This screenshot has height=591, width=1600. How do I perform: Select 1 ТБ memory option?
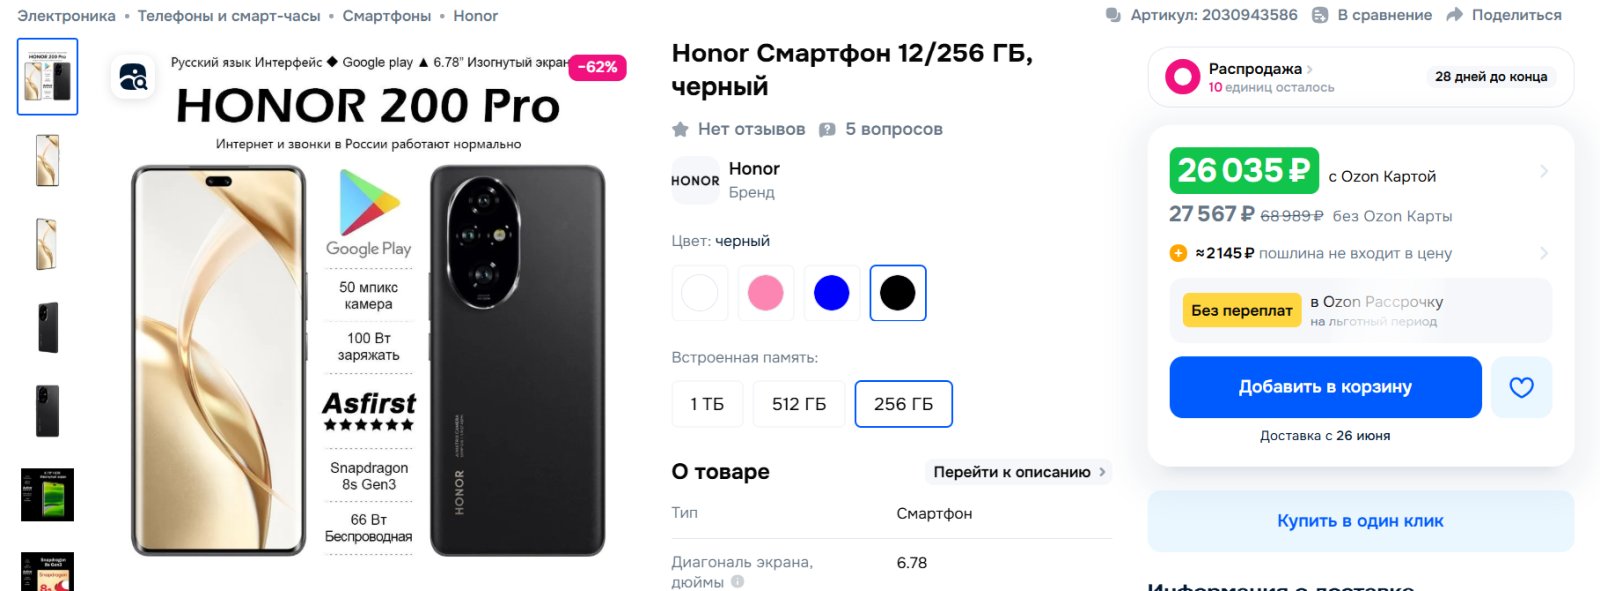tap(707, 404)
